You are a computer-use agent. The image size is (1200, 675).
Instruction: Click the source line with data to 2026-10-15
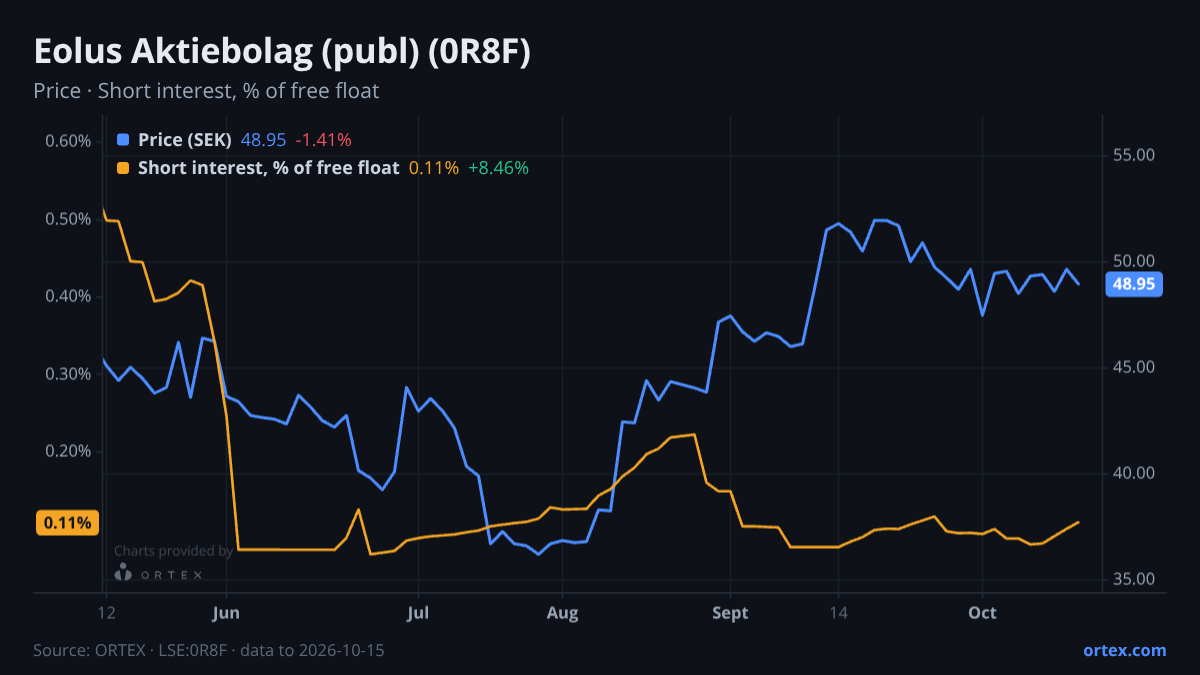click(209, 650)
